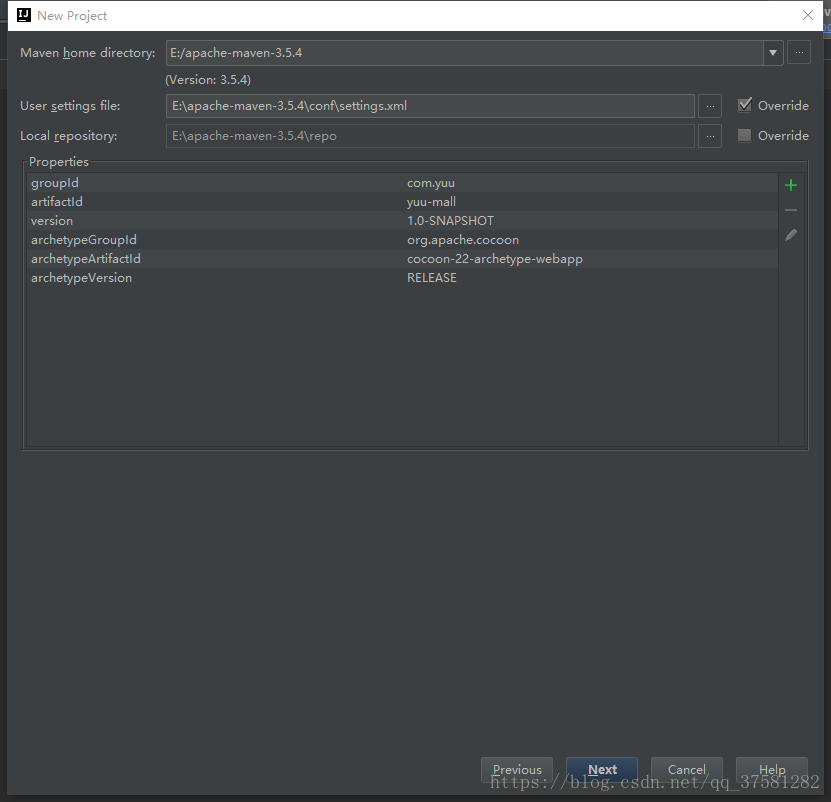Select the version property row
Screen dimensions: 831x802
coord(402,221)
